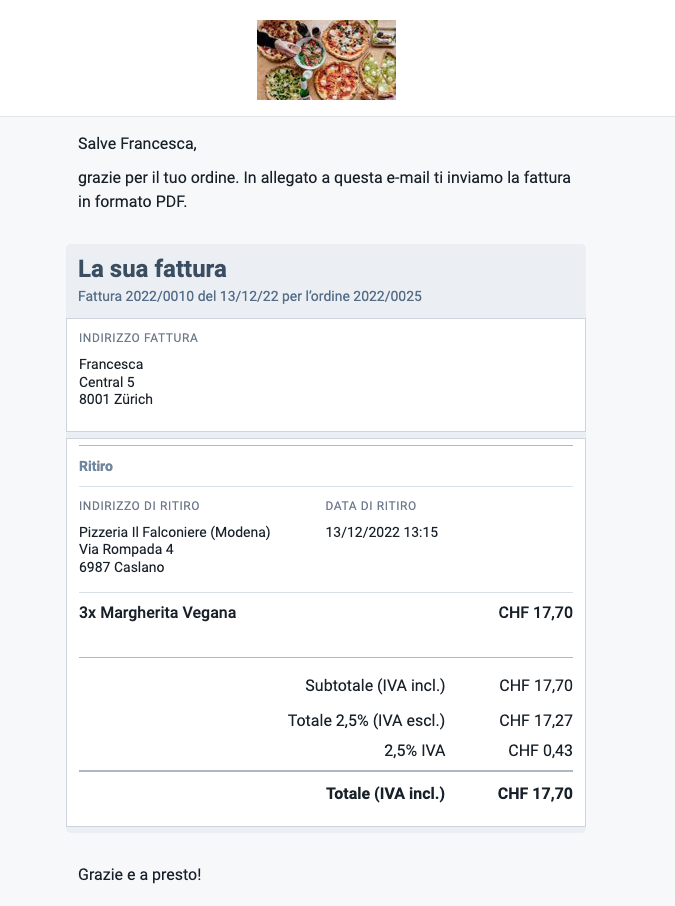
Task: Select the pickup date 13/12/2022 13:15
Action: click(381, 532)
